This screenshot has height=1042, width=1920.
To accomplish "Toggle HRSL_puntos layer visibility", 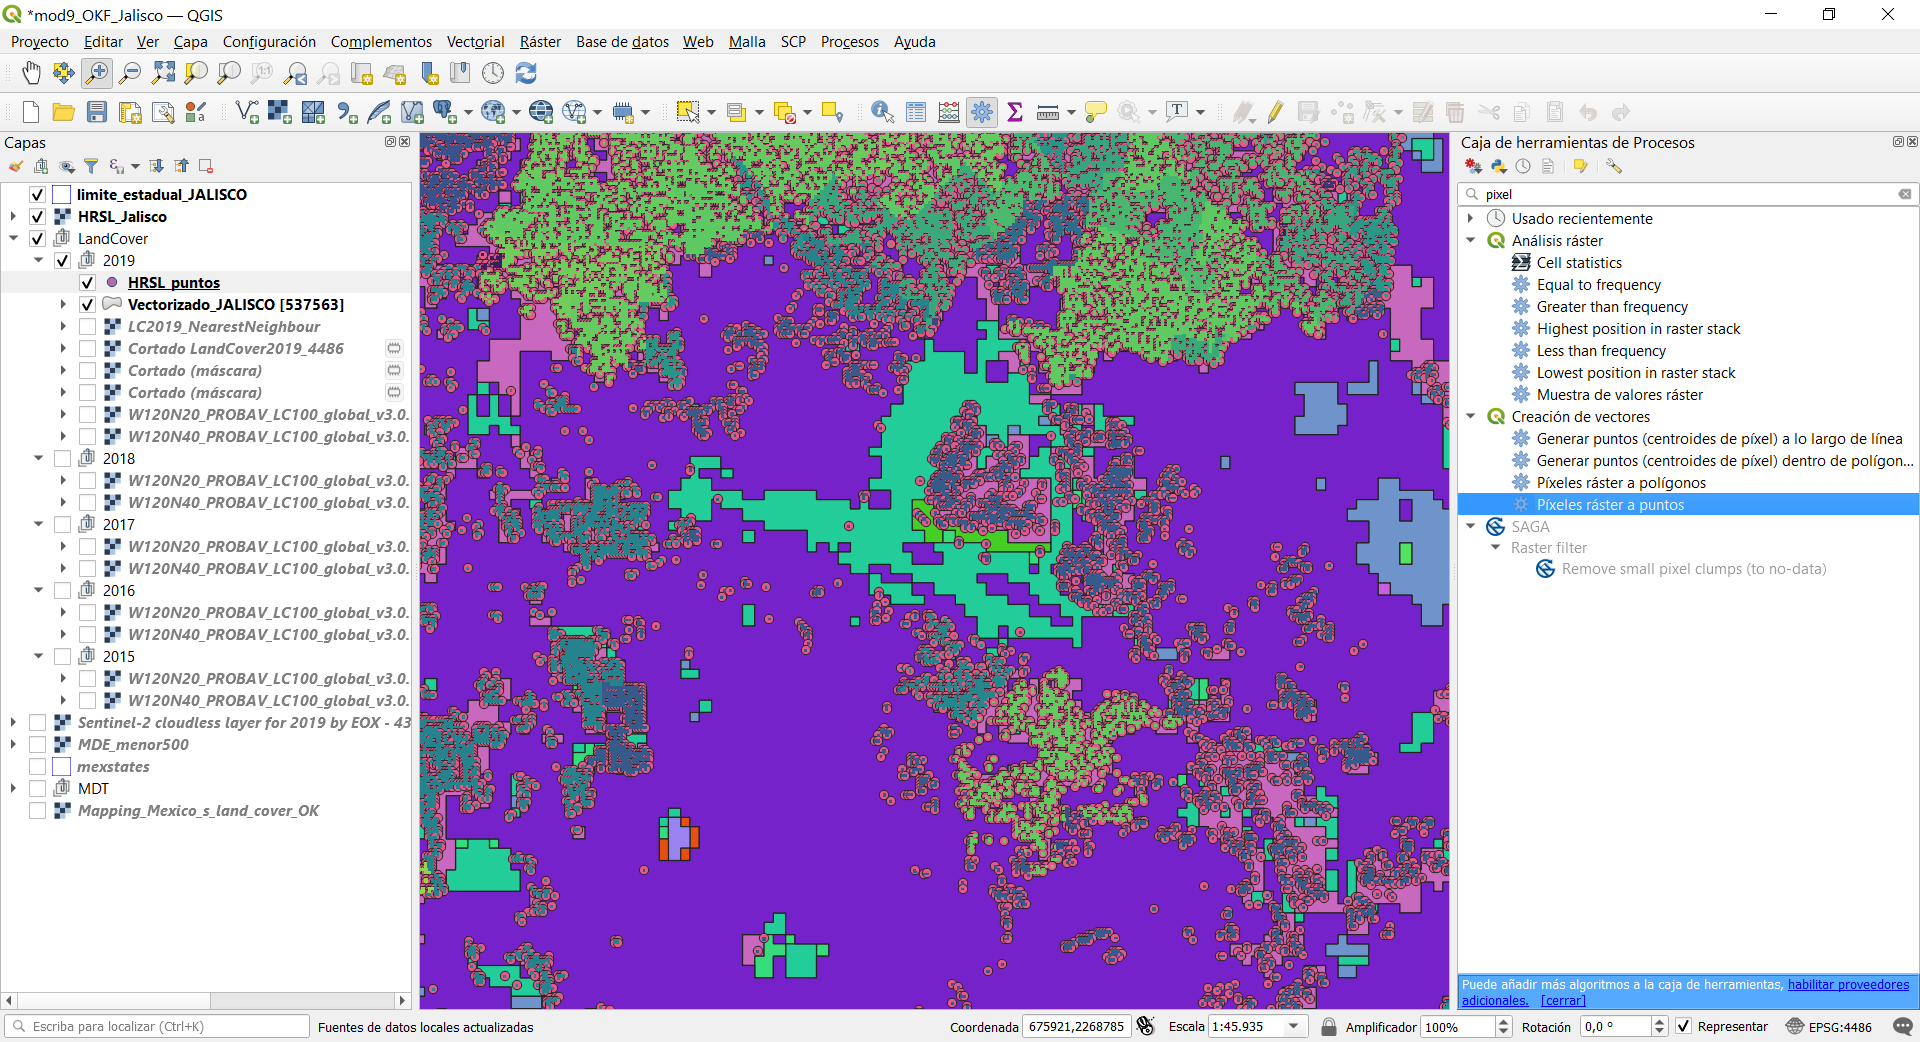I will [x=87, y=282].
